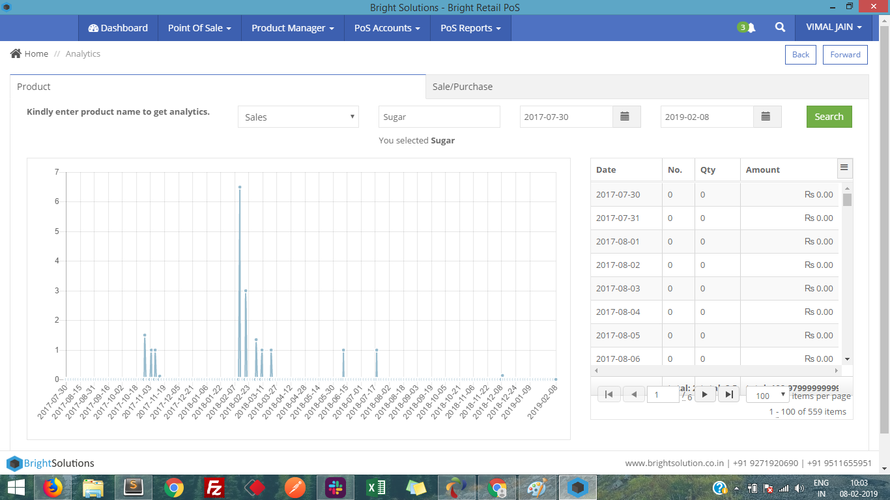Screen dimensions: 890x500
Task: Open the items per page dropdown
Action: click(x=767, y=395)
